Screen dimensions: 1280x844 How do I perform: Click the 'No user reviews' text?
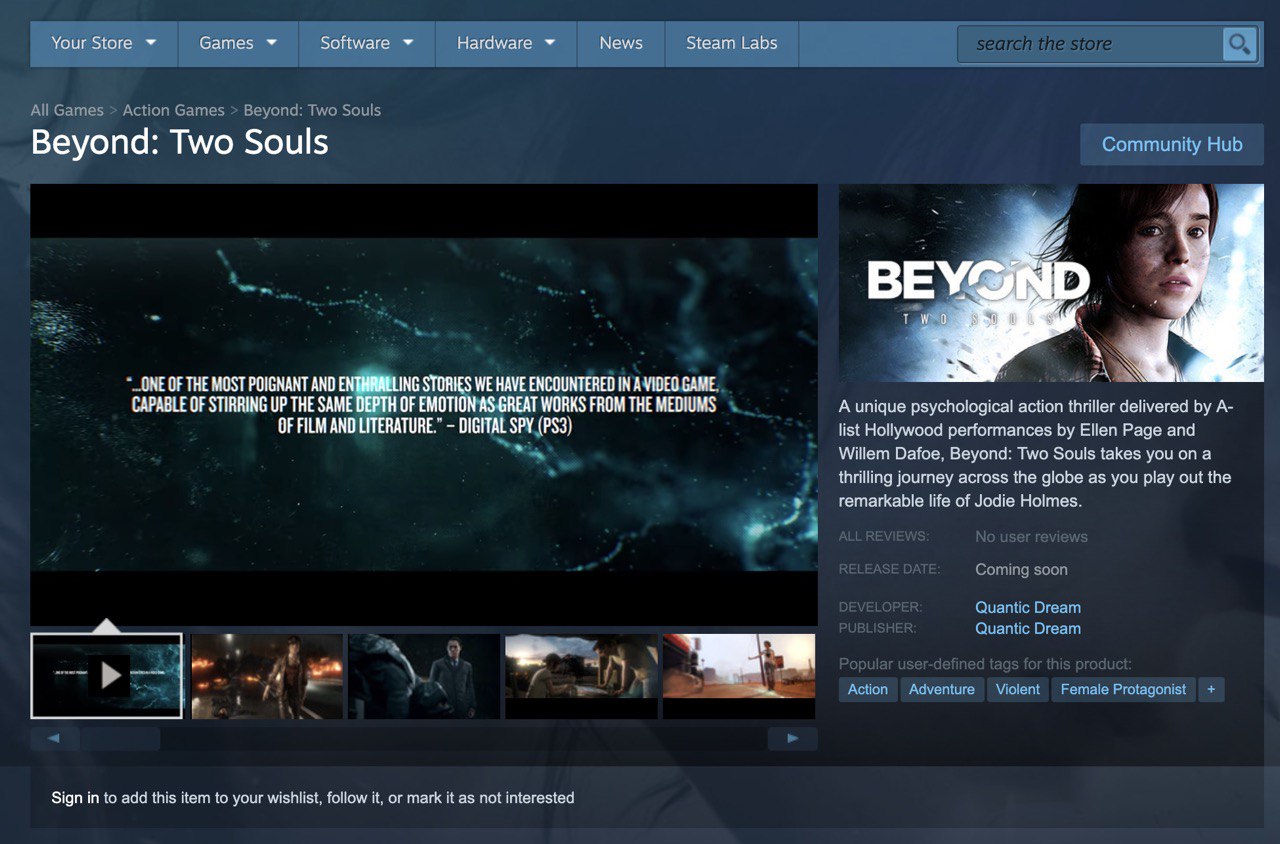click(1031, 537)
